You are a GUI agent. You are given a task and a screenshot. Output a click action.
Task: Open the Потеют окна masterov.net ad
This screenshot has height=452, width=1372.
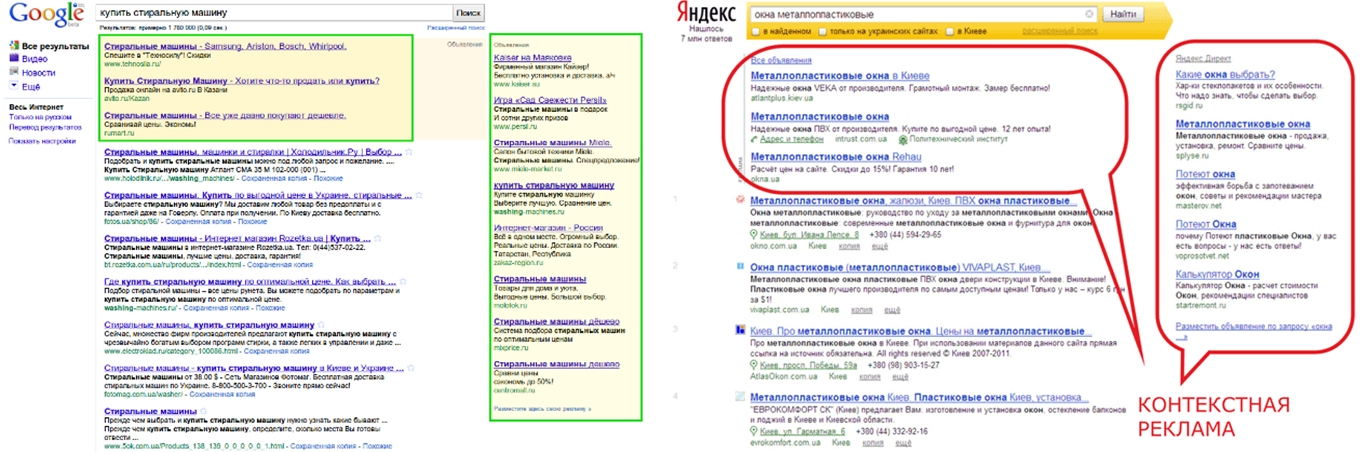tap(1206, 174)
